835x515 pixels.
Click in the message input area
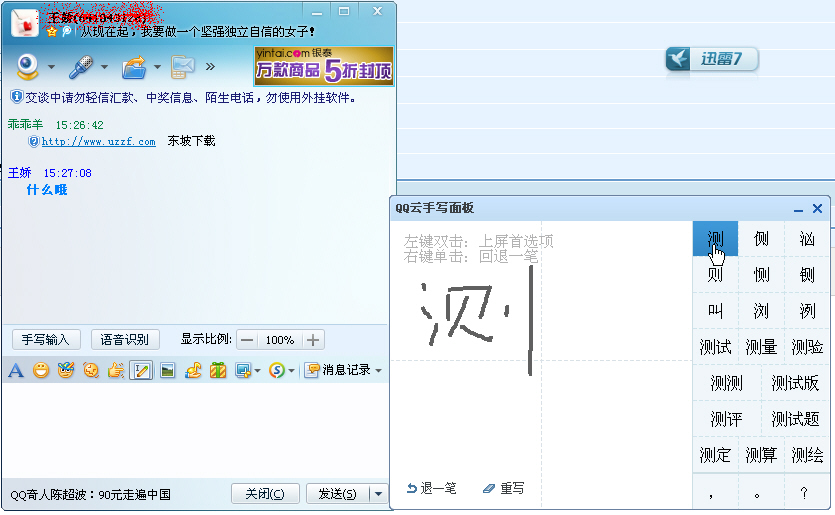click(195, 429)
